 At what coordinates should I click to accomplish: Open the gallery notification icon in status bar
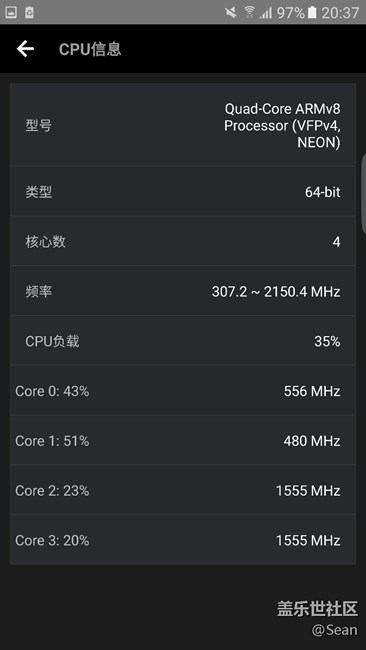click(x=11, y=12)
